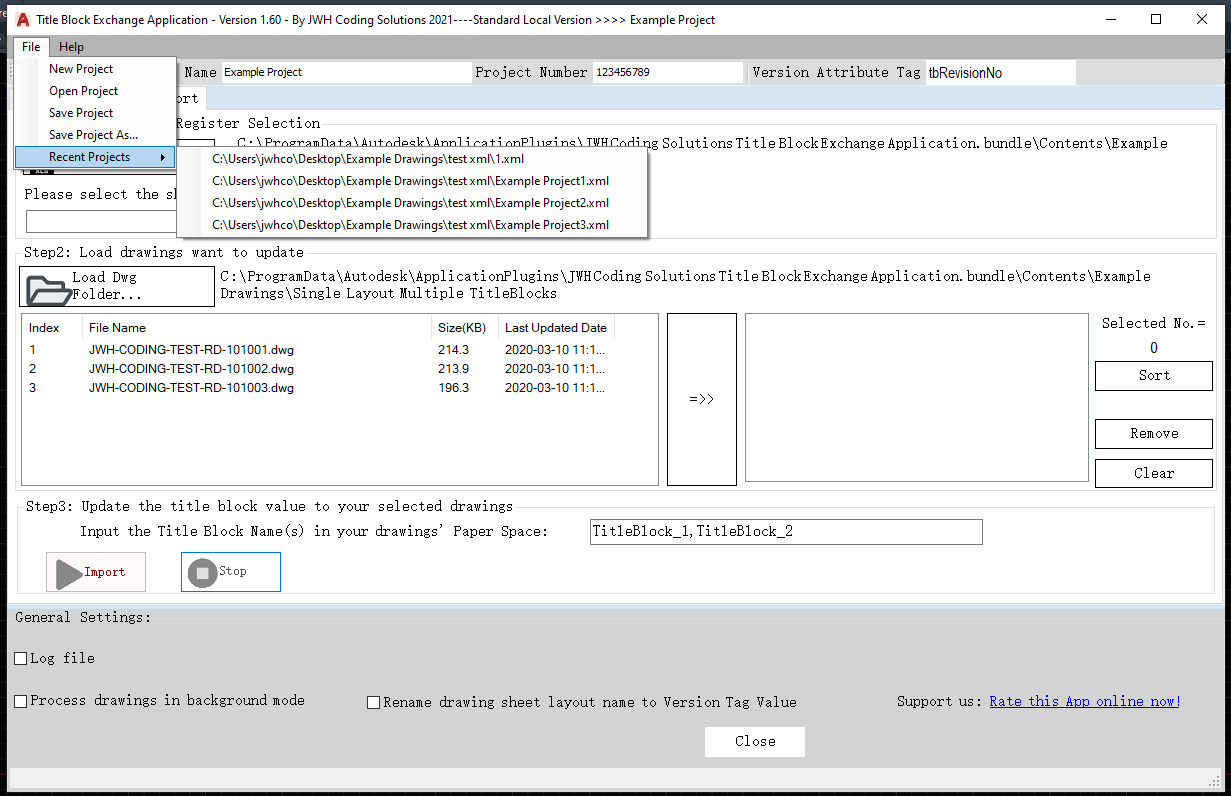Click the folder icon on Load Dwg Folder button
Viewport: 1231px width, 796px height.
47,289
